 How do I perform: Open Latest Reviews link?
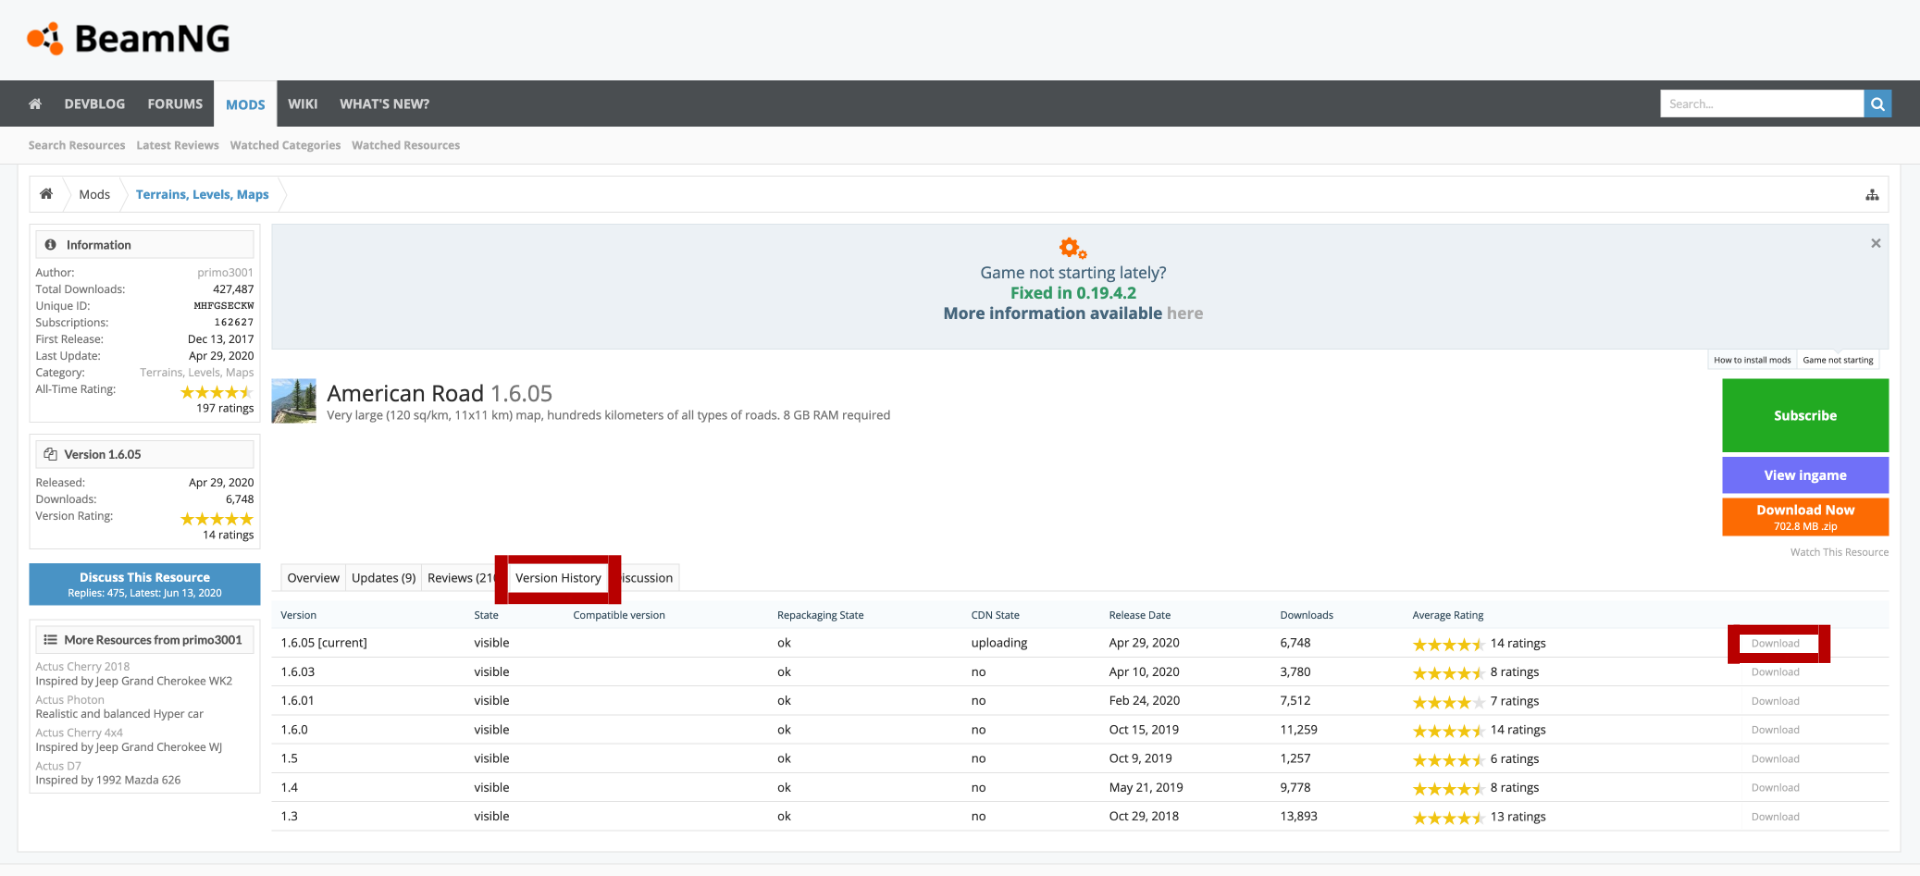point(178,145)
